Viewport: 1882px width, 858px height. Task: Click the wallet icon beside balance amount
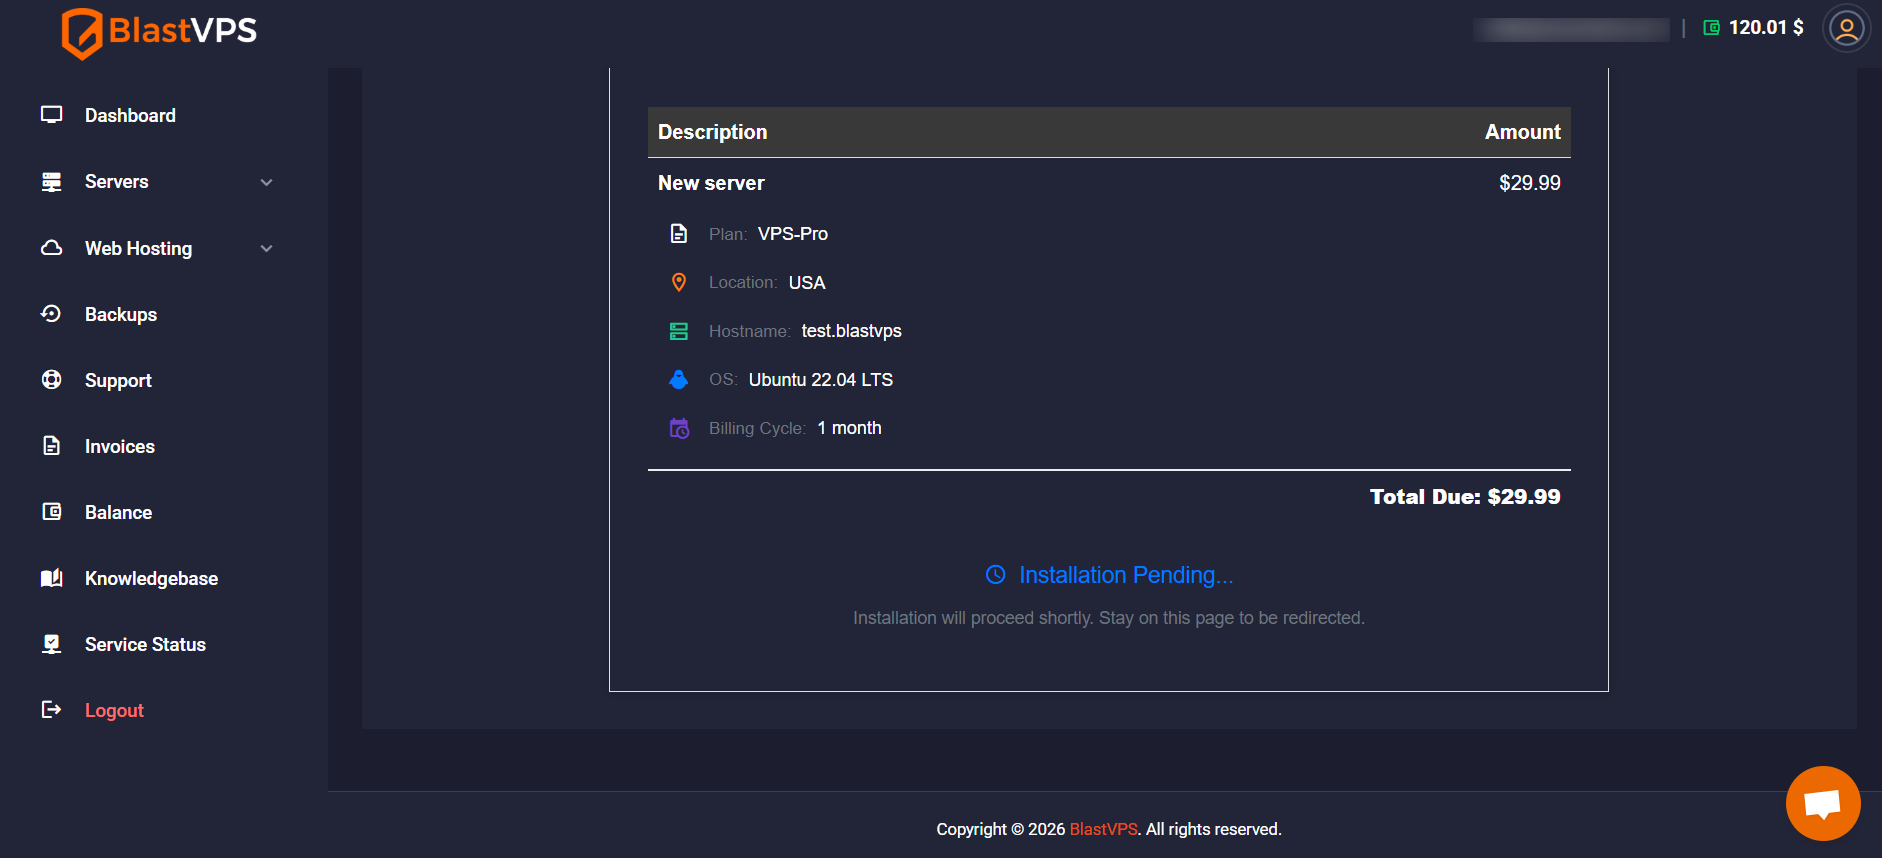pyautogui.click(x=1711, y=28)
